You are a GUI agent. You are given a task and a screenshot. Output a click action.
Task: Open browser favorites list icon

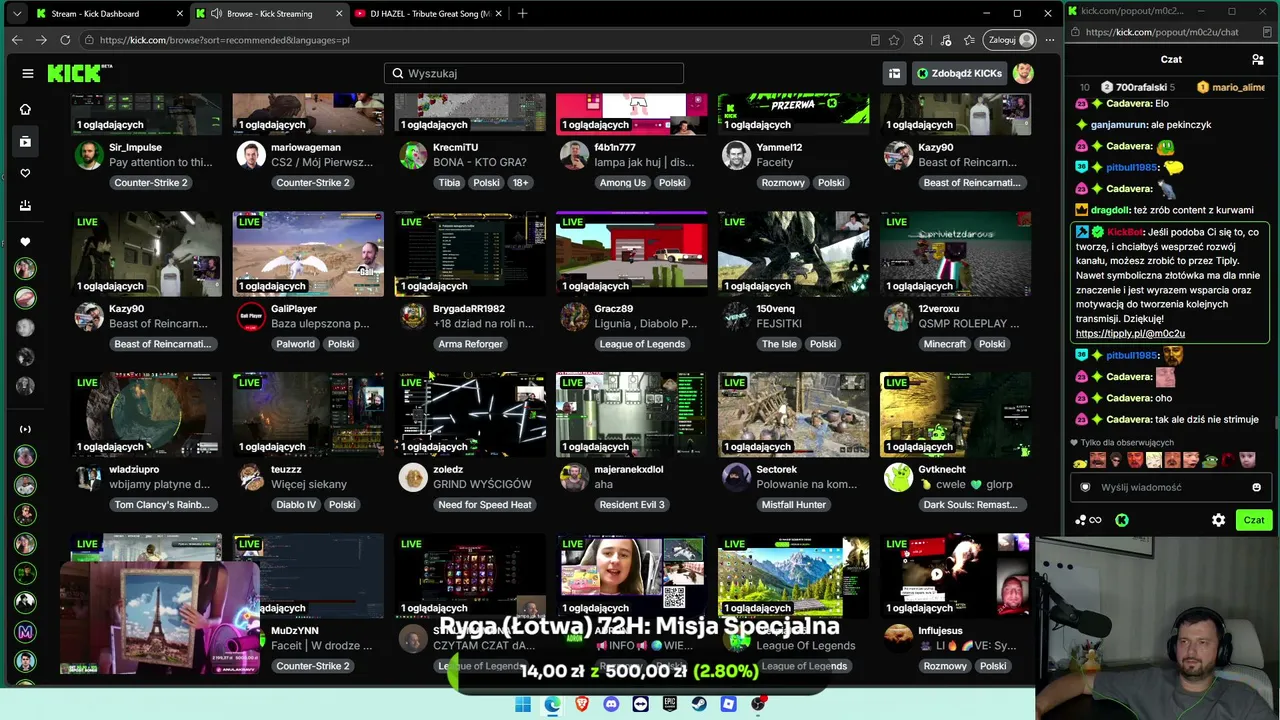[x=969, y=40]
